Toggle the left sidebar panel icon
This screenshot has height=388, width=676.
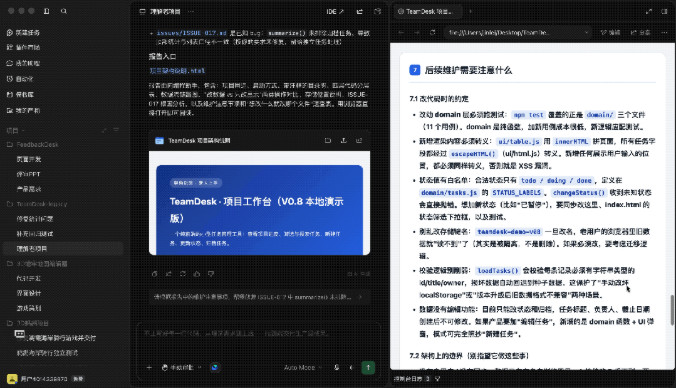[47, 11]
